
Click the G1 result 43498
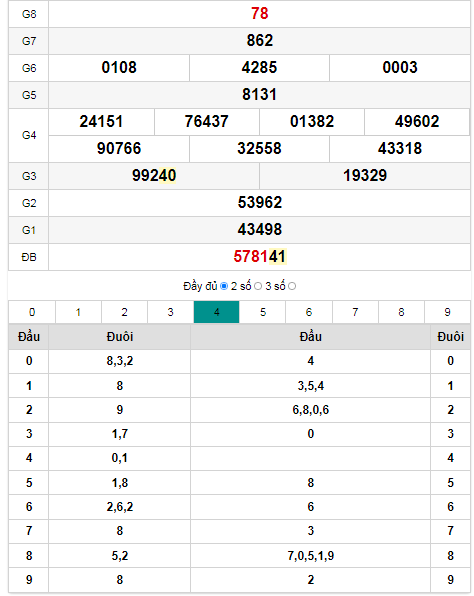pos(260,230)
